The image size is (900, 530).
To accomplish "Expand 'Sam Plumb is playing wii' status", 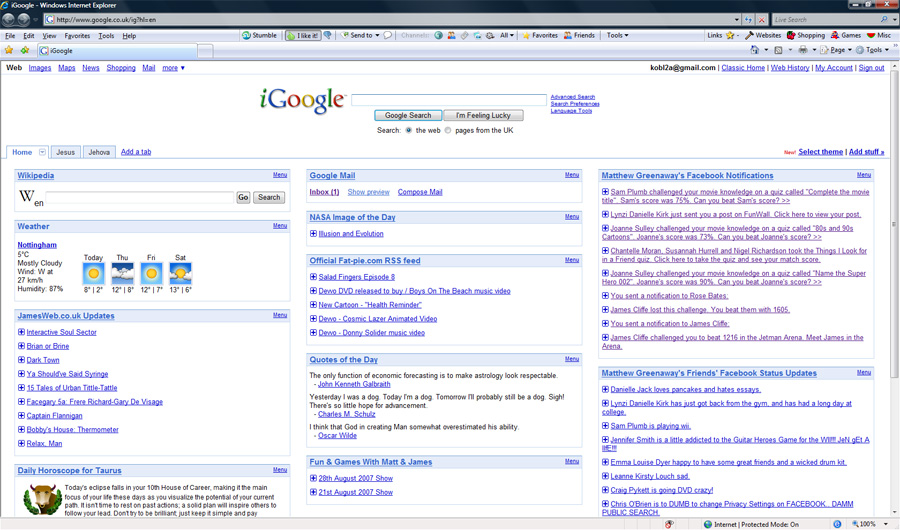I will point(605,426).
